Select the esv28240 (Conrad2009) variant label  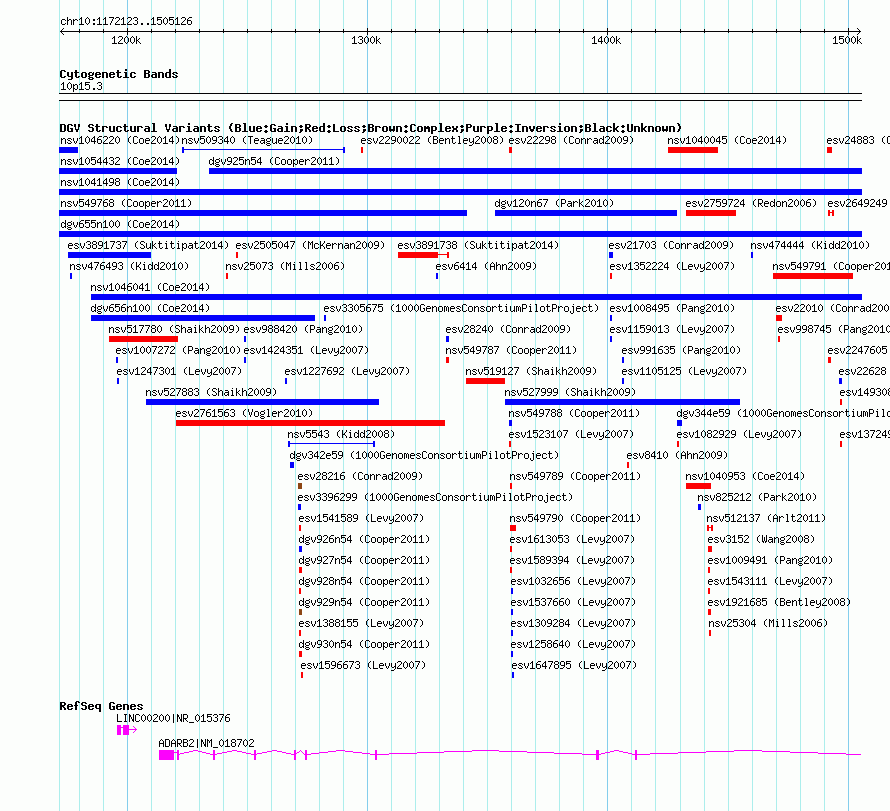[508, 329]
